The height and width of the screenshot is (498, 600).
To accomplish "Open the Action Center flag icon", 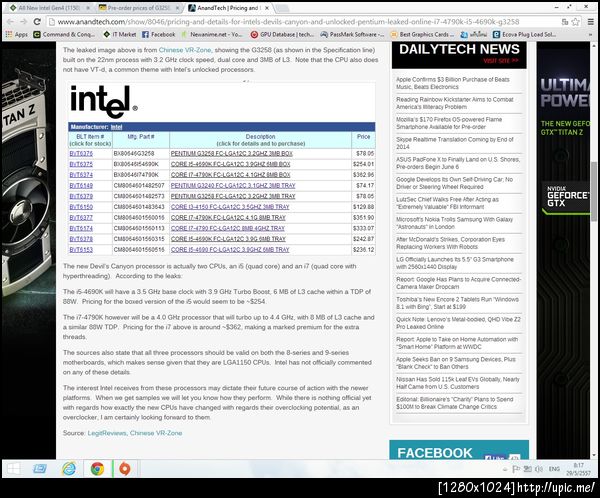I will point(516,469).
